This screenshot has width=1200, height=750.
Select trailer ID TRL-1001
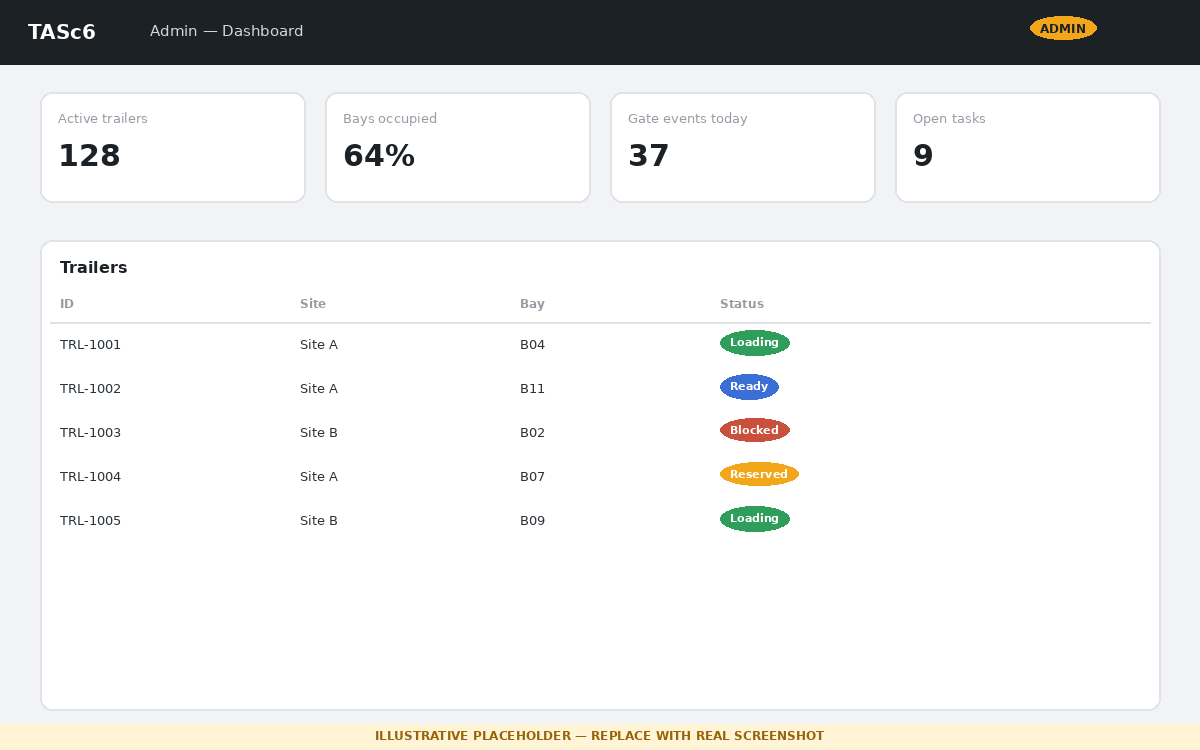tap(90, 345)
